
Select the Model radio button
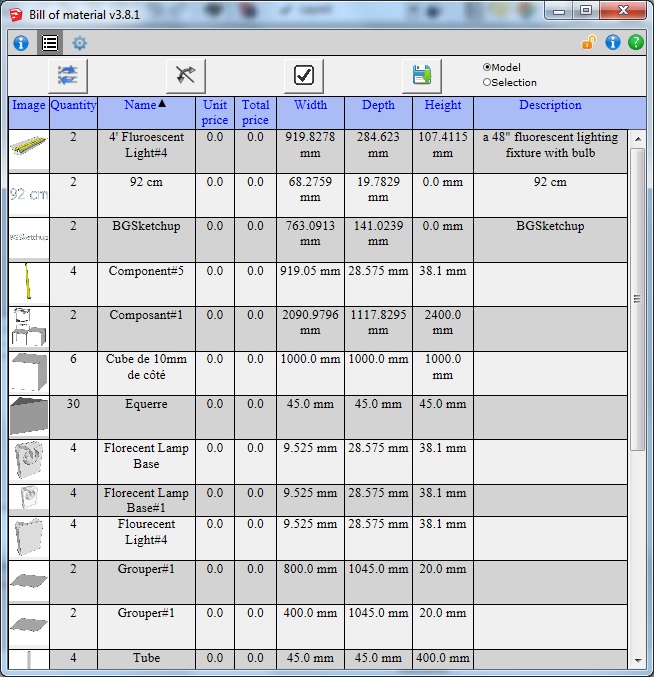(x=487, y=67)
